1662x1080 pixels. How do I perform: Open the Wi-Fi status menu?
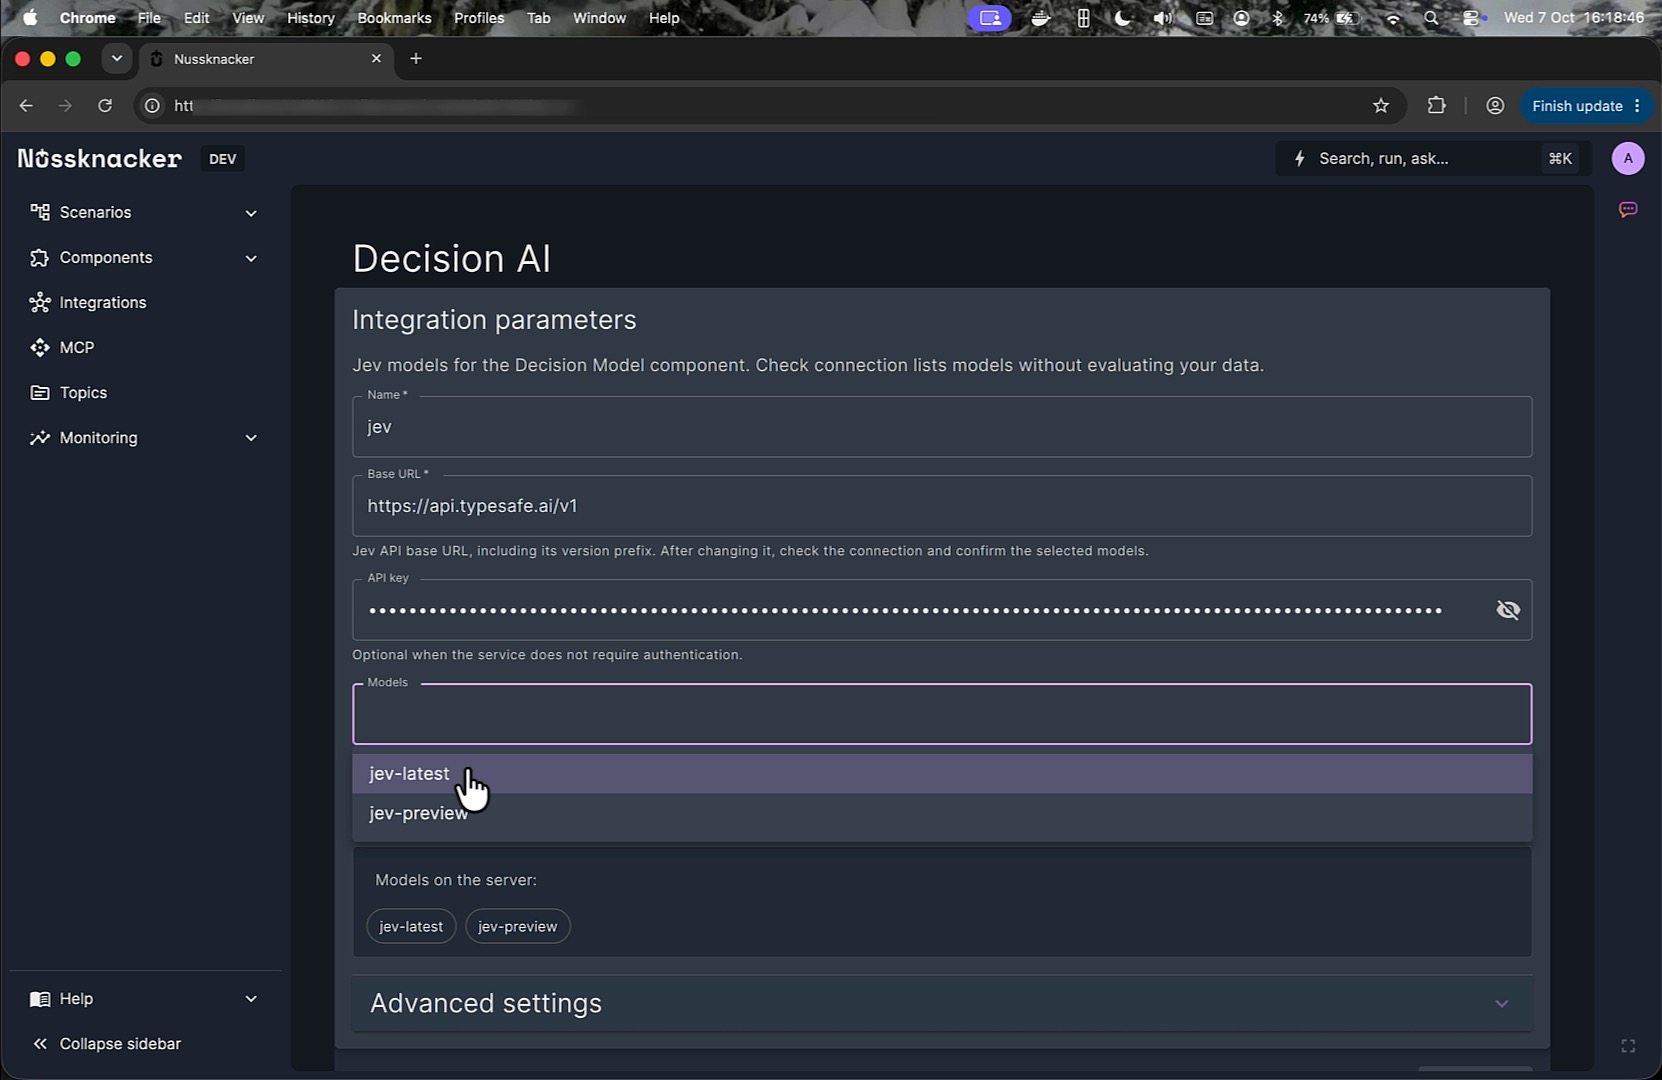click(1392, 18)
